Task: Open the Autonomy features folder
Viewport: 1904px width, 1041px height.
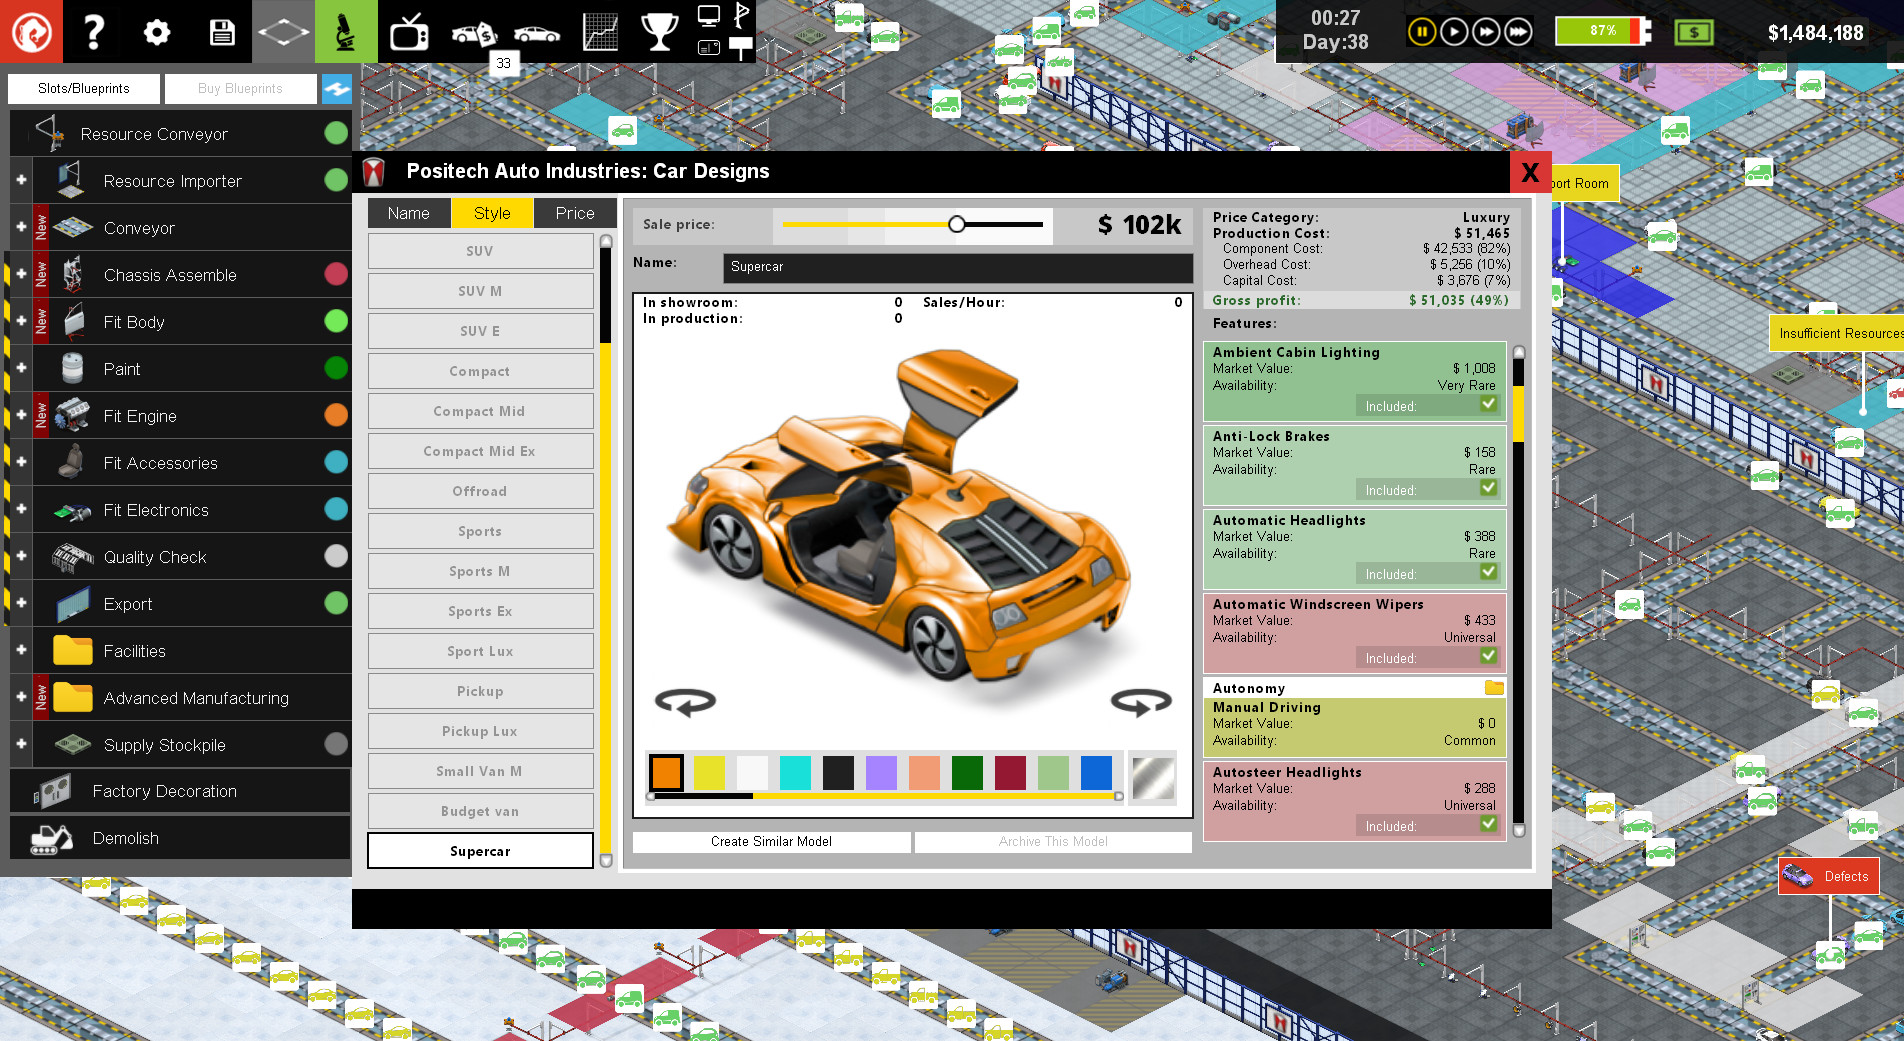Action: coord(1493,687)
